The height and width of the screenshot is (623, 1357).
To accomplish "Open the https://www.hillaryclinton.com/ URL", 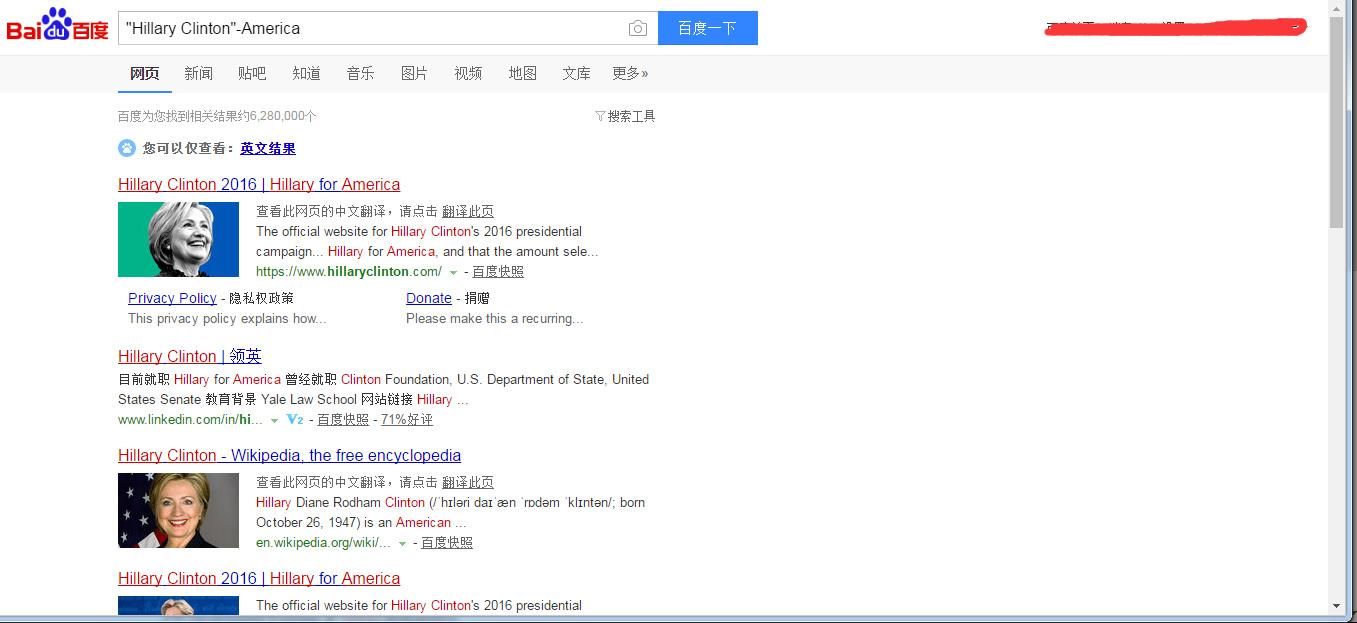I will [x=349, y=271].
